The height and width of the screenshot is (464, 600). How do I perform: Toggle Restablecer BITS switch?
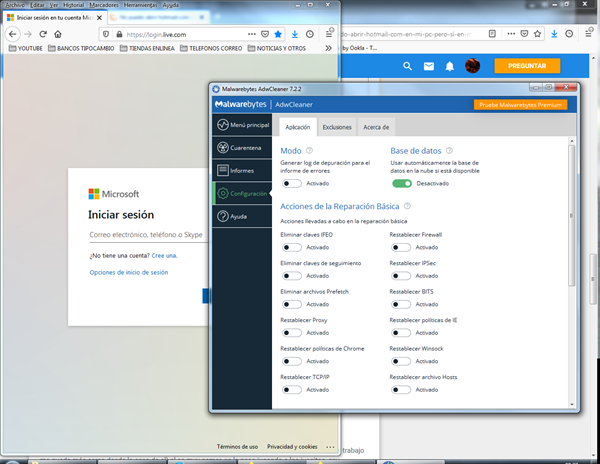click(x=401, y=304)
